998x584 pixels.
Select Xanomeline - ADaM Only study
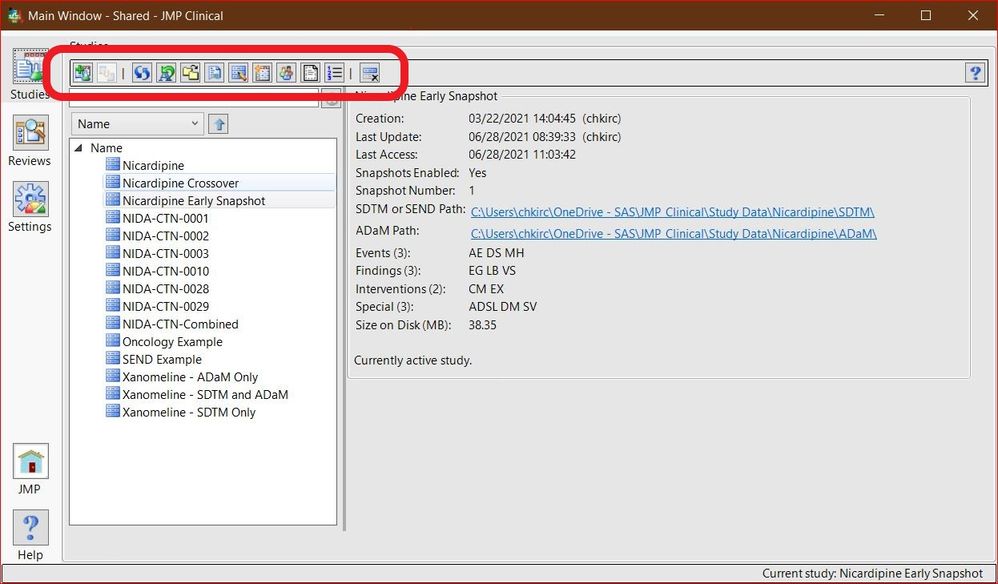(190, 377)
